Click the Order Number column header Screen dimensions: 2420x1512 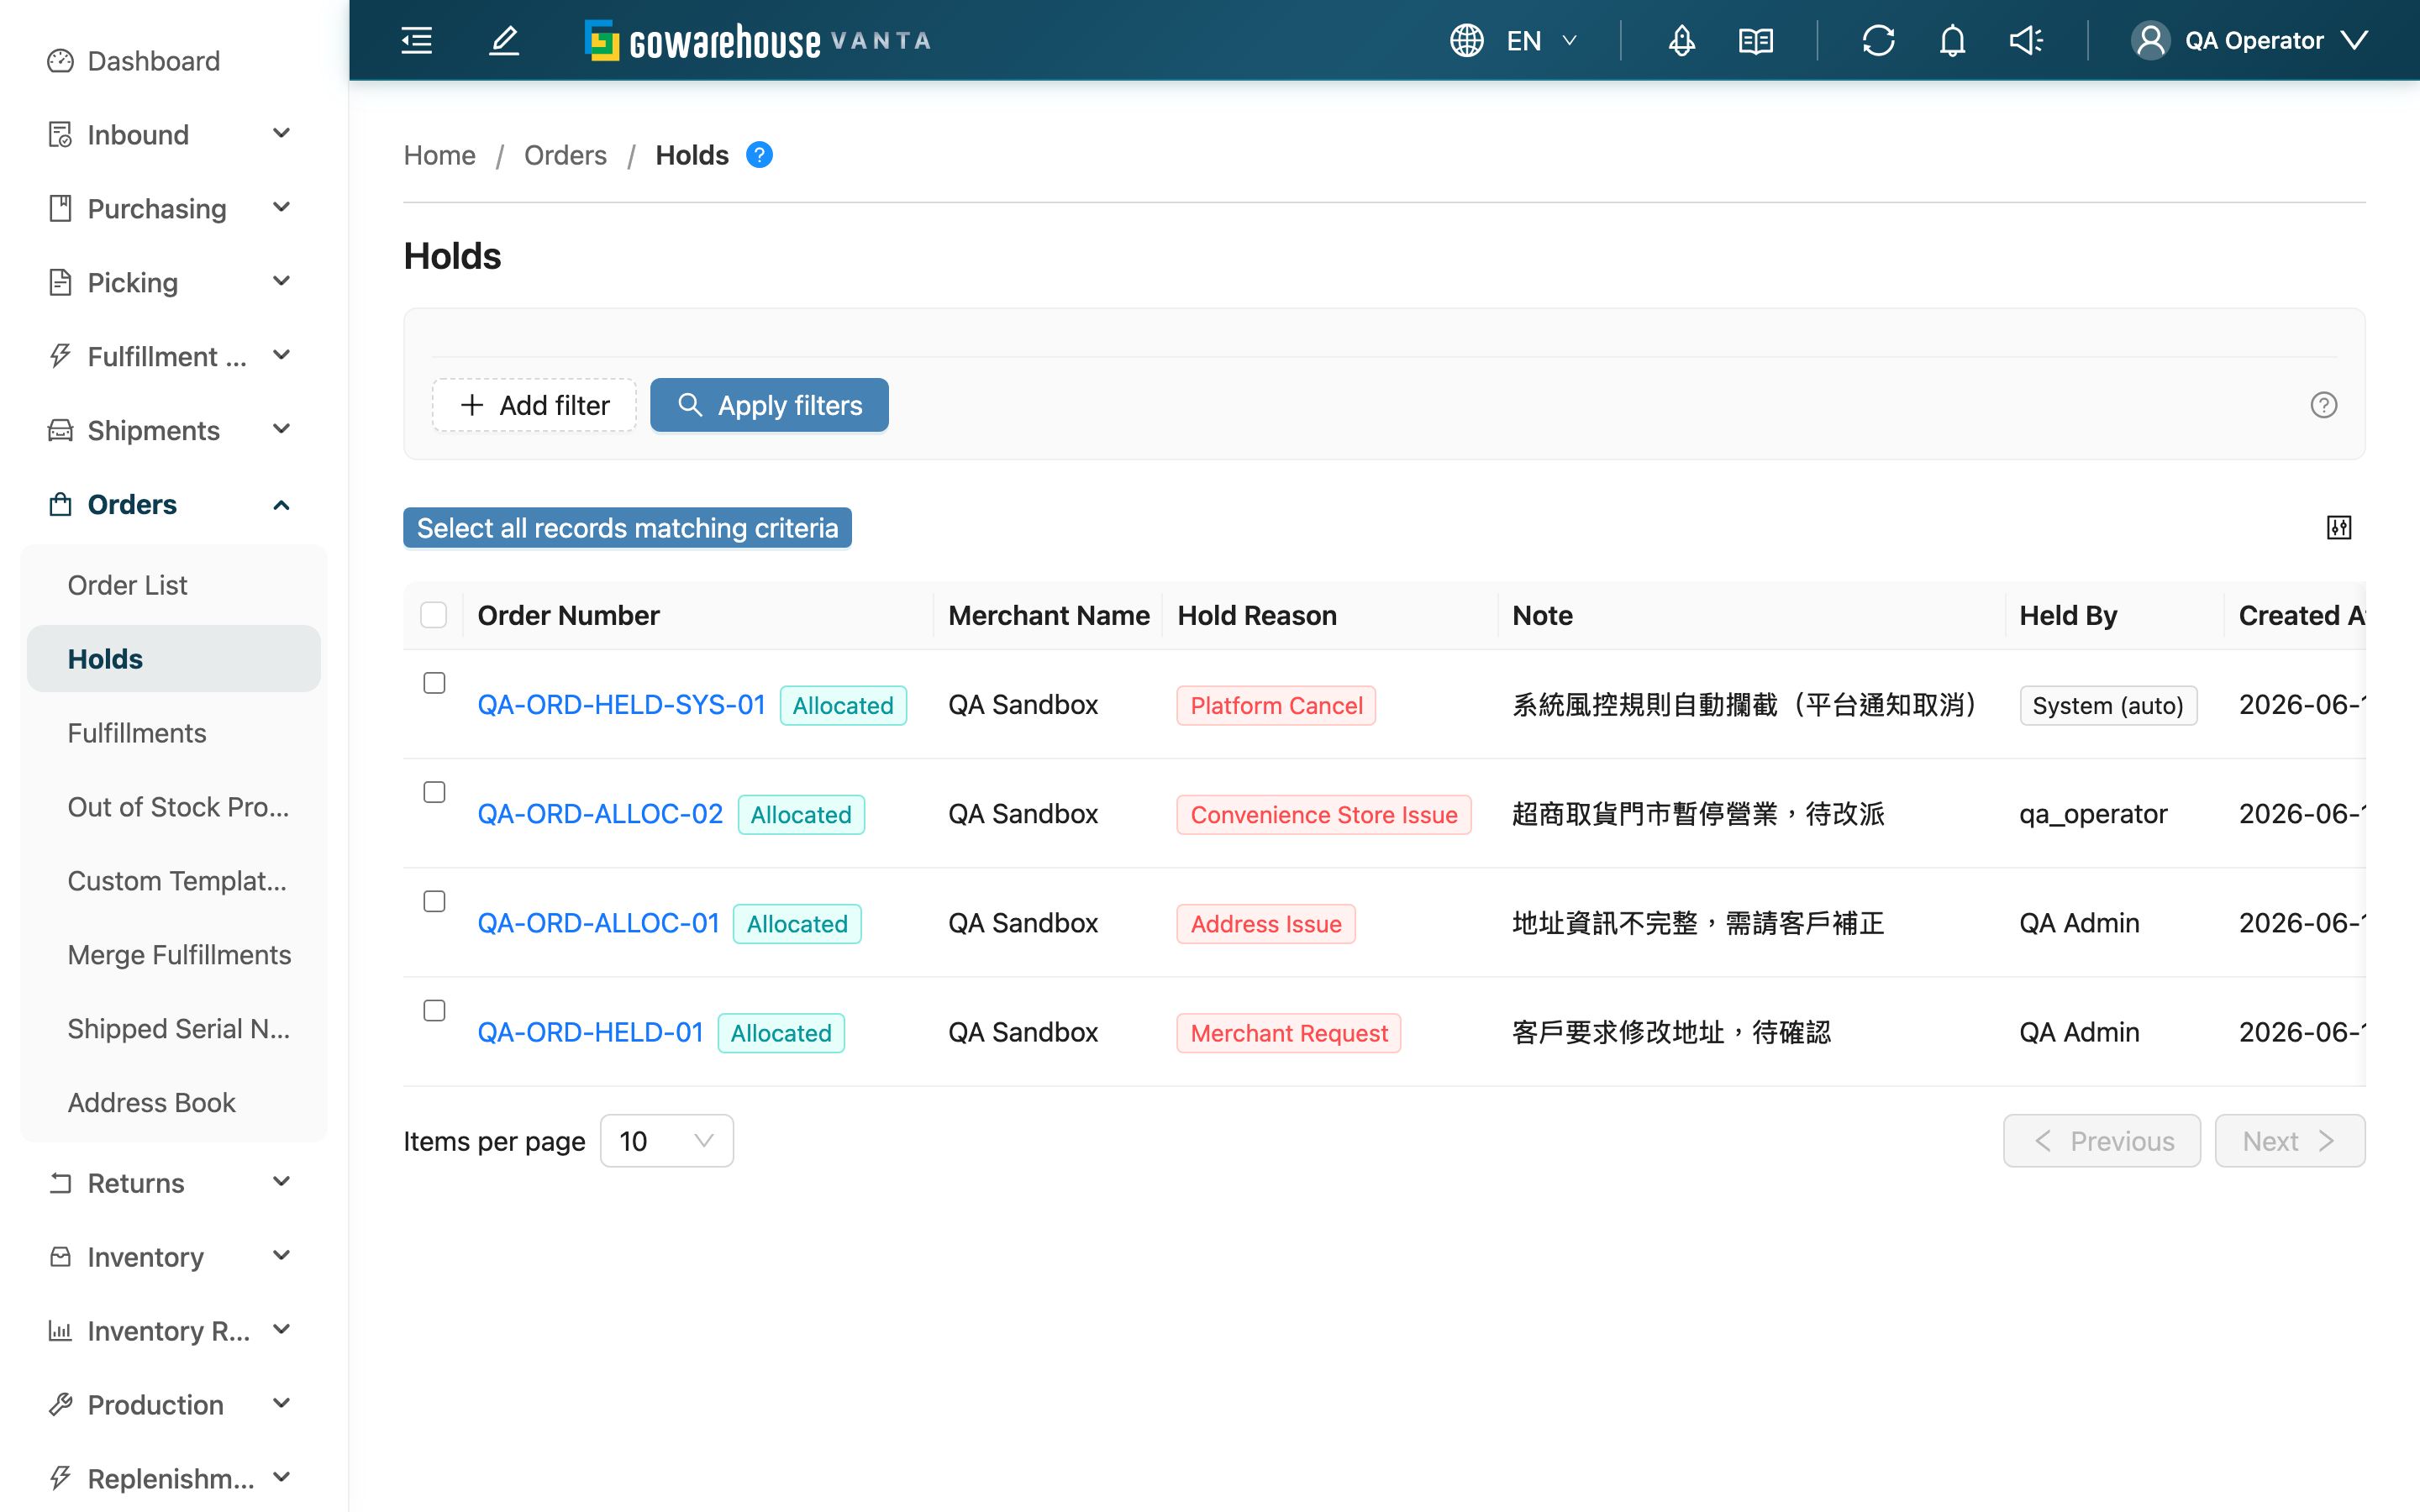(568, 615)
